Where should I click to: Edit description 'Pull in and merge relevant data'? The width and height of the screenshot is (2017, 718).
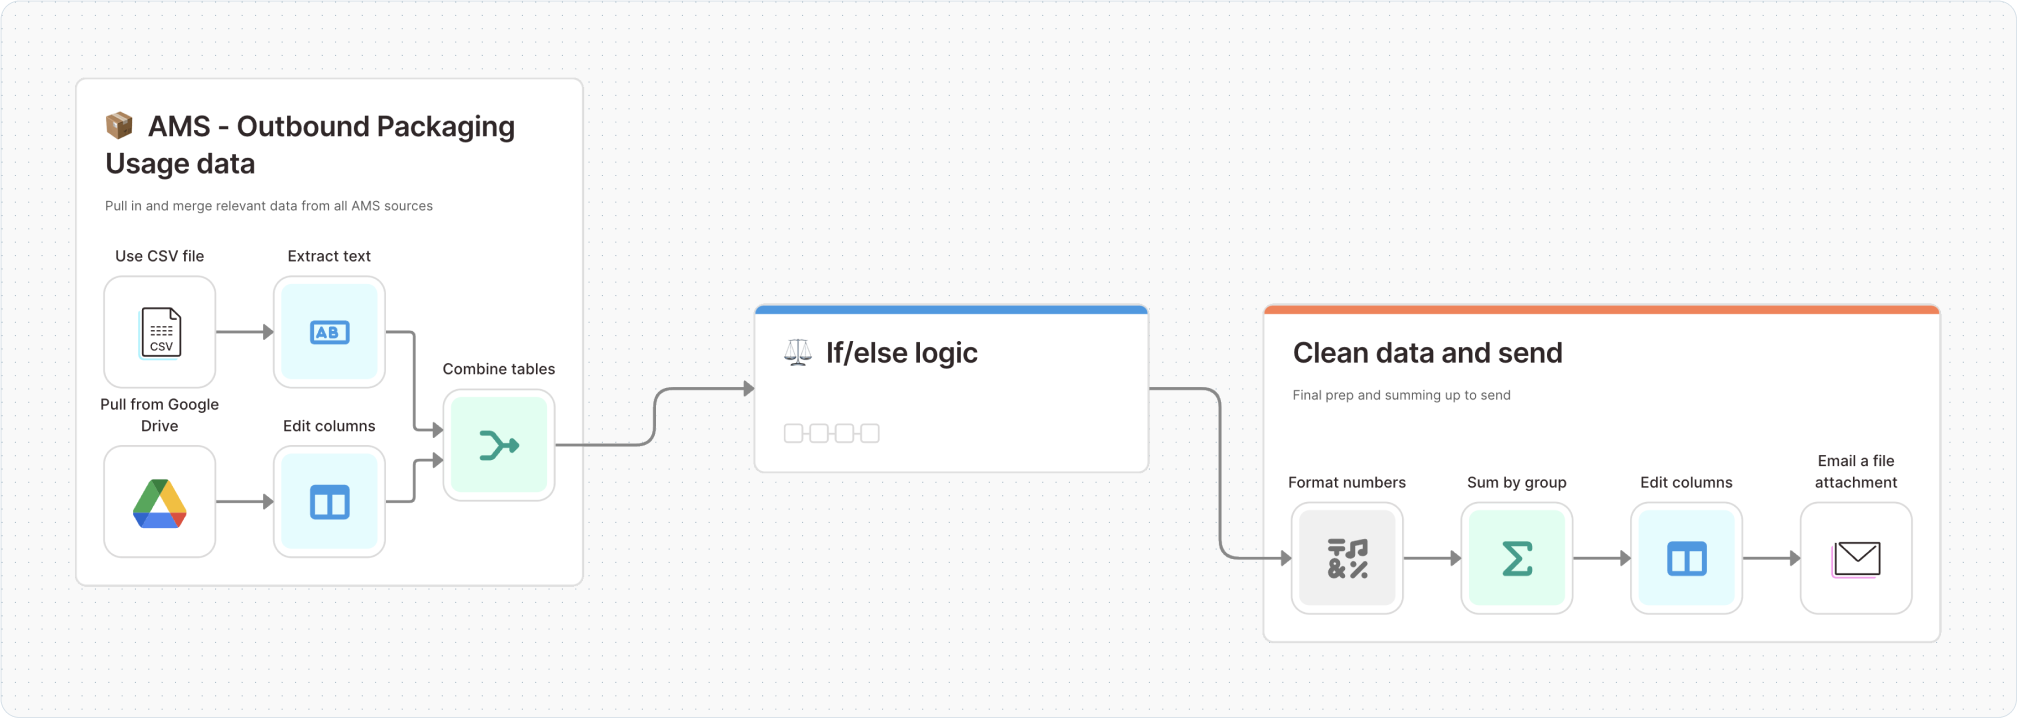[269, 206]
